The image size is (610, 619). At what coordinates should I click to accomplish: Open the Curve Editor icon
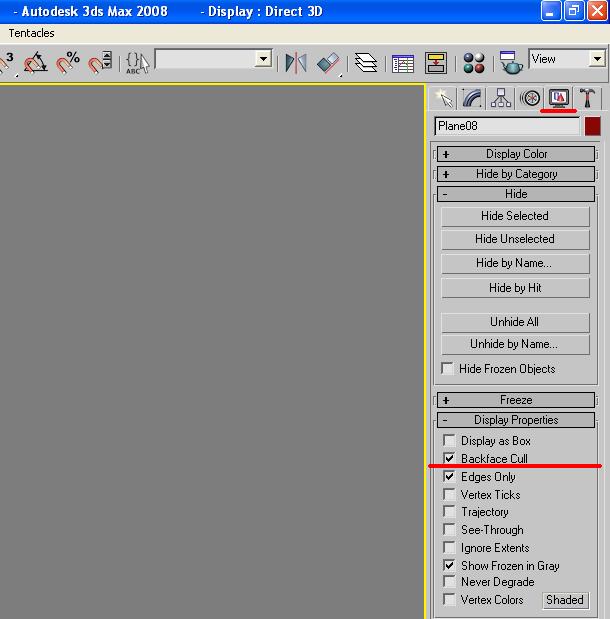click(403, 63)
